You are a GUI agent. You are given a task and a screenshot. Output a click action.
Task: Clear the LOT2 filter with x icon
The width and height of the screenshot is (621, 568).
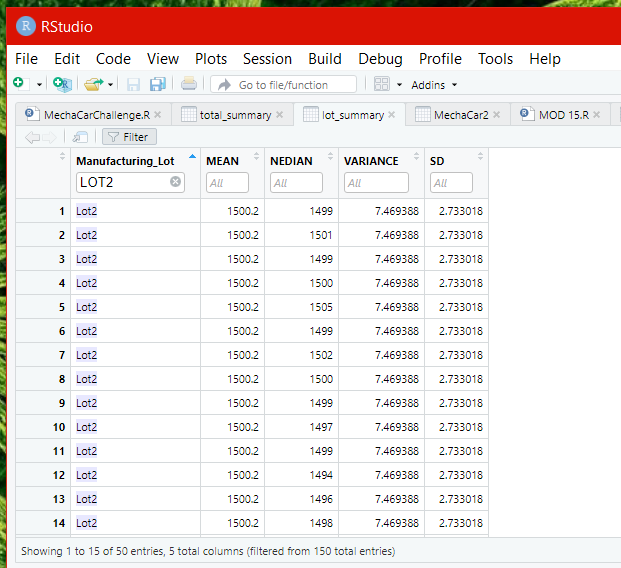pyautogui.click(x=175, y=182)
